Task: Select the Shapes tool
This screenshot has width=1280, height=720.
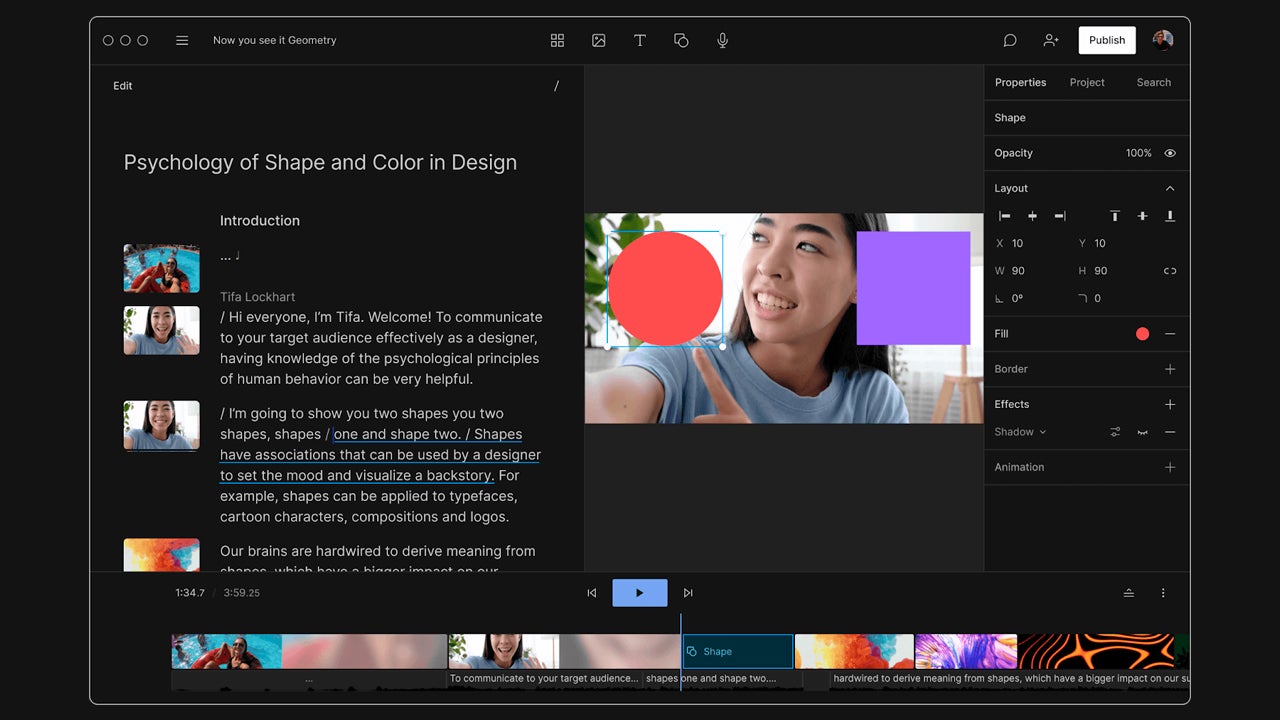Action: 681,40
